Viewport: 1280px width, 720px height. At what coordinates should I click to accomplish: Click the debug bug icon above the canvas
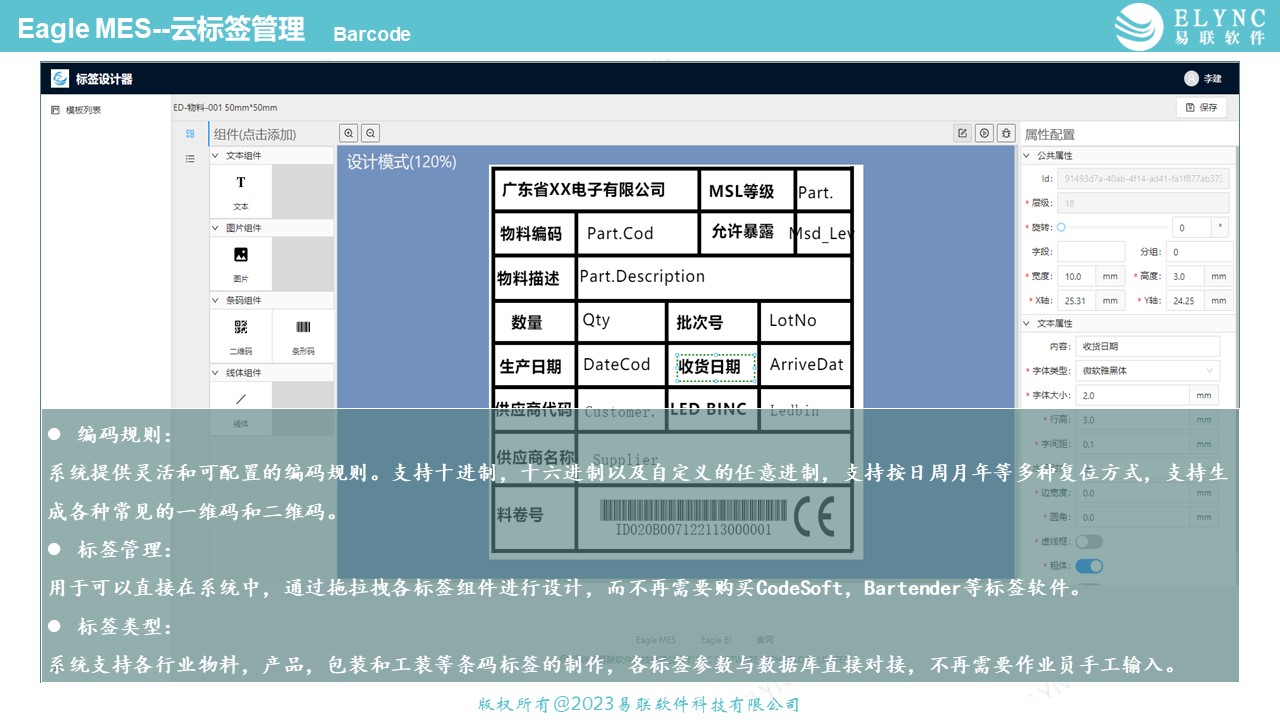tap(1006, 133)
